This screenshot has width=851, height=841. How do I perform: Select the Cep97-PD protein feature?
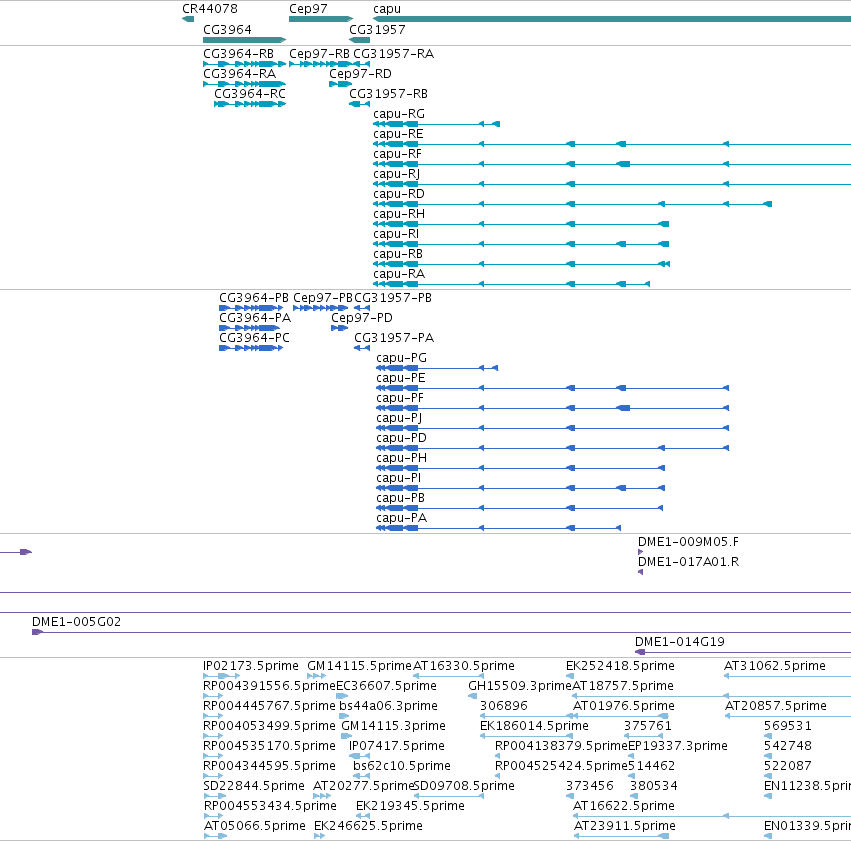pyautogui.click(x=339, y=328)
